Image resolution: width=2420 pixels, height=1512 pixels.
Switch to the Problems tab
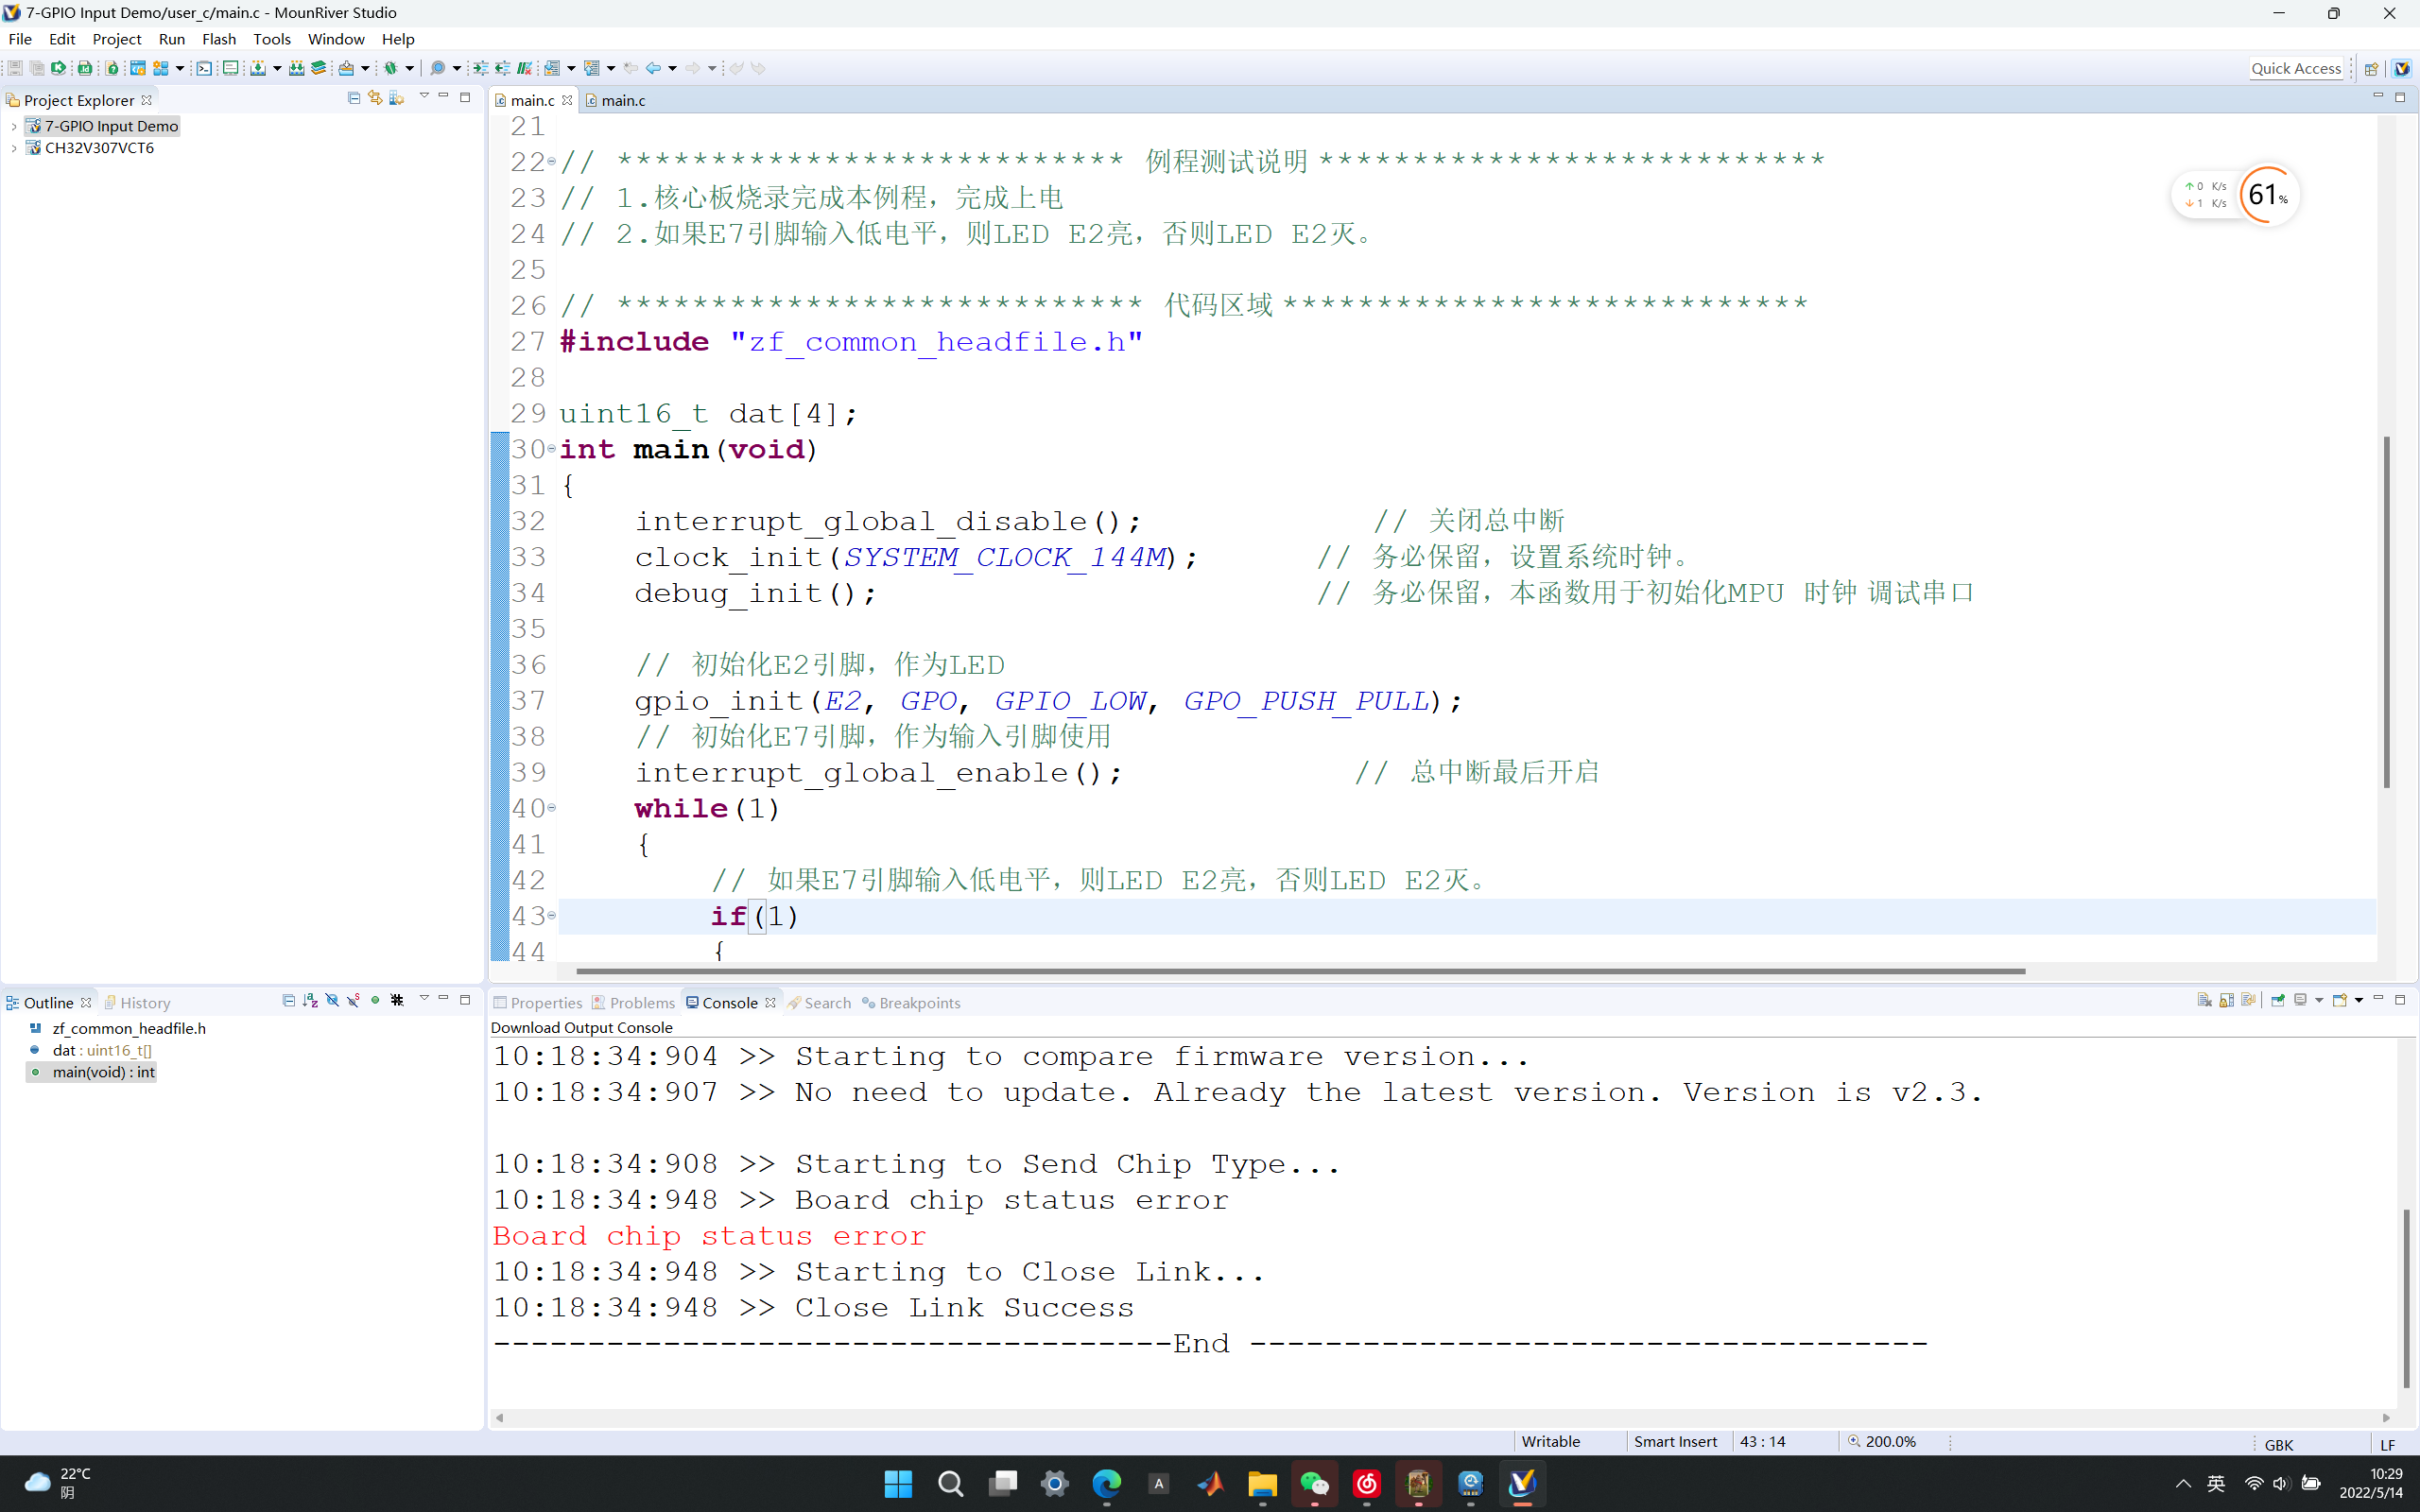pyautogui.click(x=634, y=1002)
